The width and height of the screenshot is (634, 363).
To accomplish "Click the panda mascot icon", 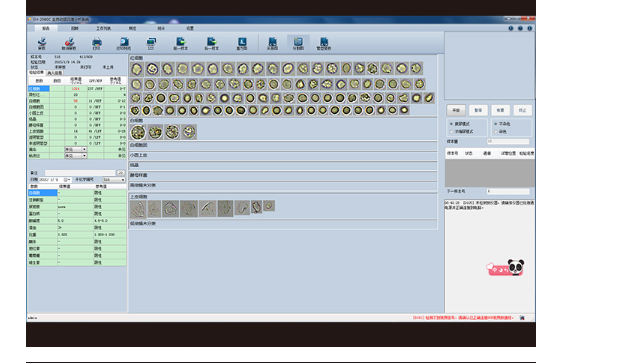I will (516, 267).
